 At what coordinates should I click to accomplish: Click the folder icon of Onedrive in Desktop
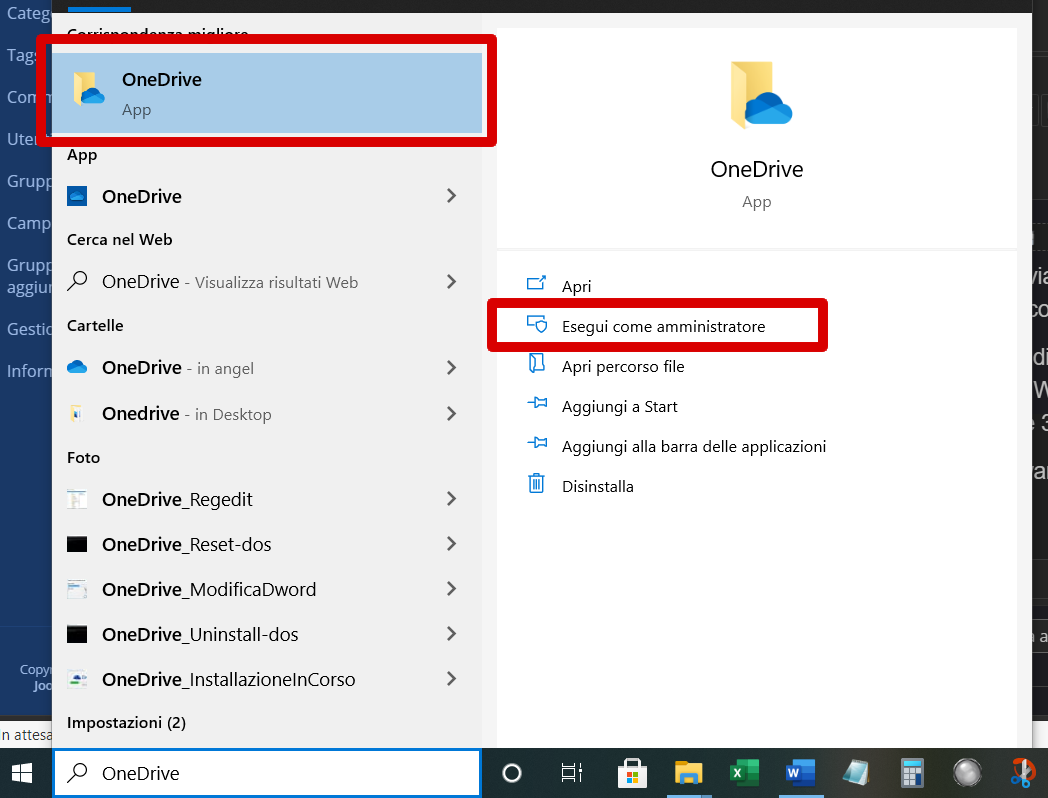pos(77,414)
